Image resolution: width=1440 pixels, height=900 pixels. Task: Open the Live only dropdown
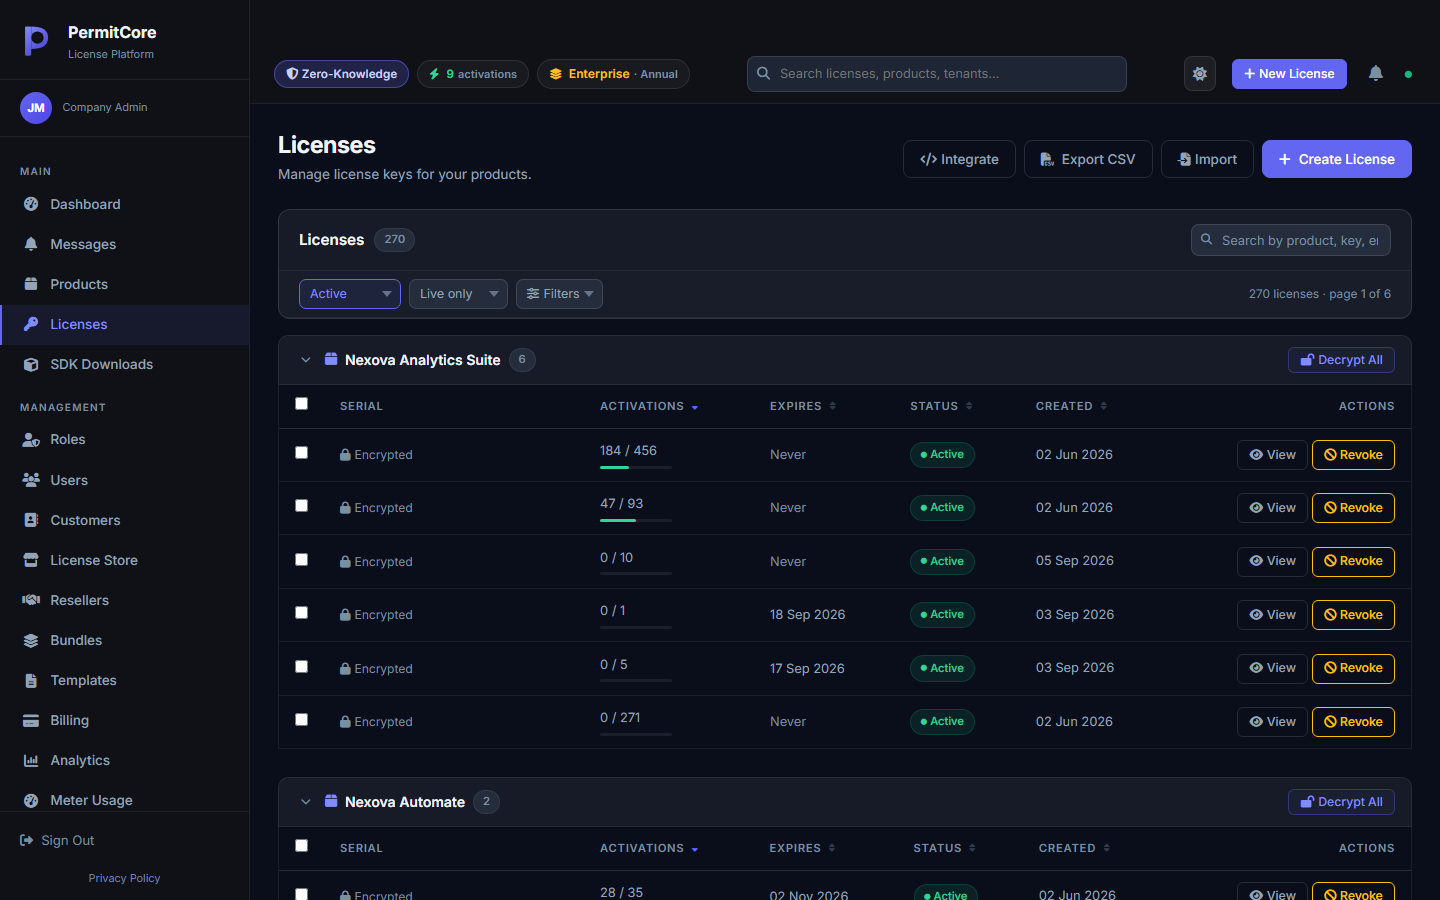point(458,294)
